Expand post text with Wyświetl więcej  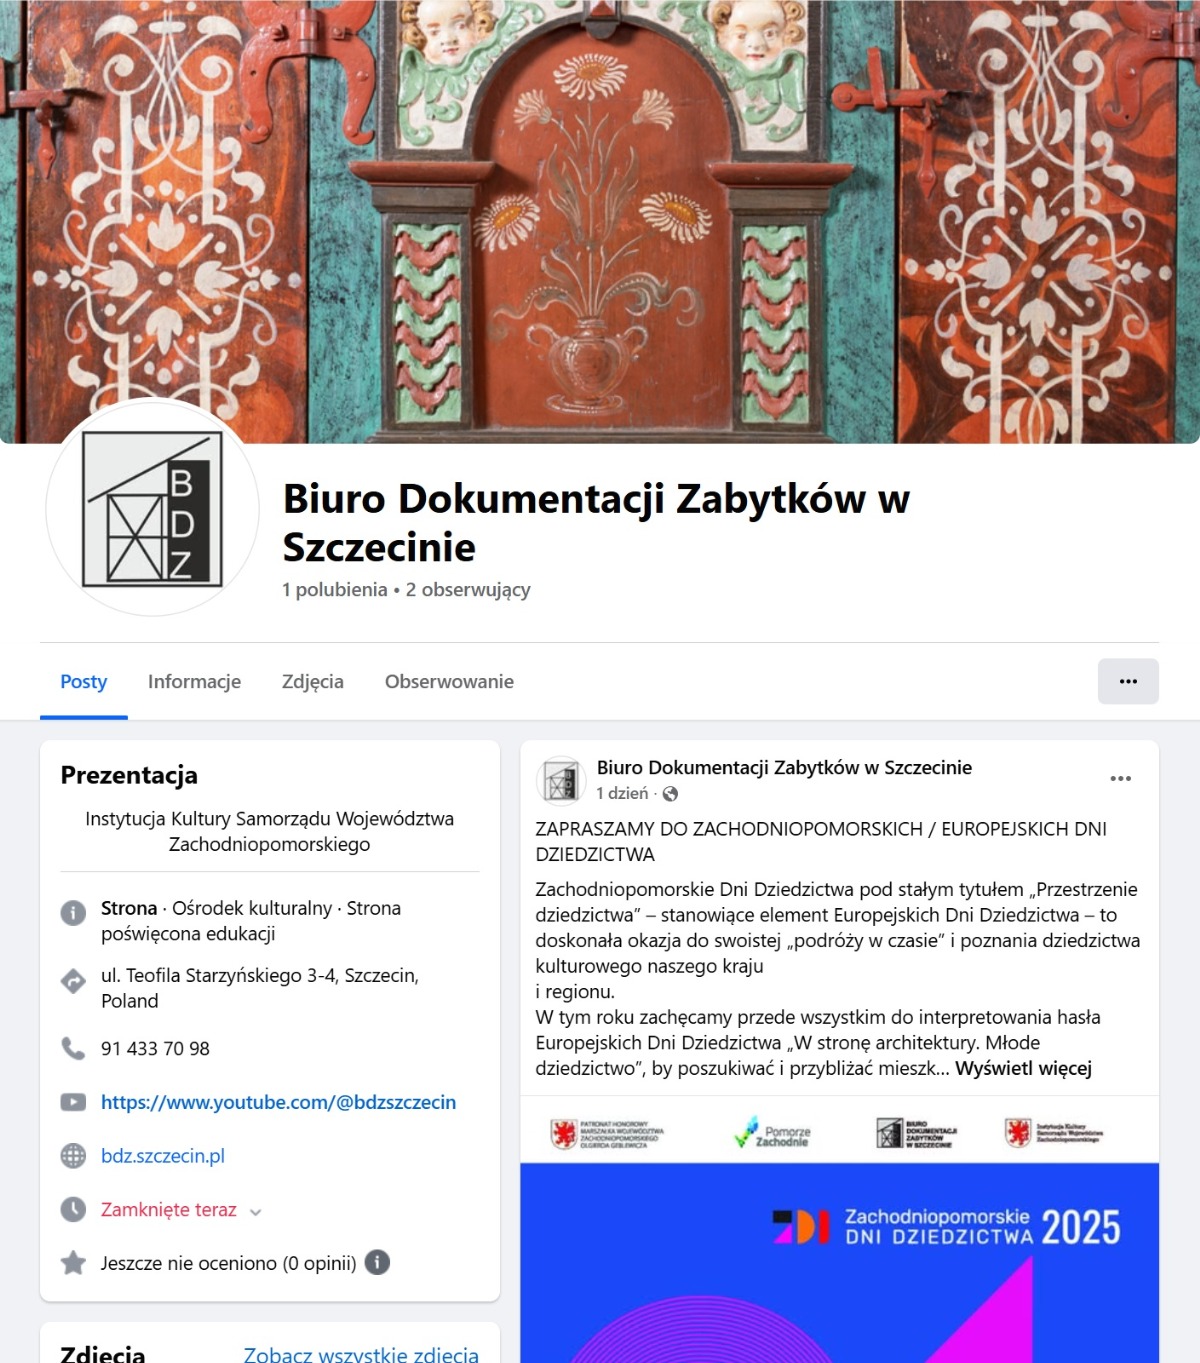(x=1023, y=1068)
